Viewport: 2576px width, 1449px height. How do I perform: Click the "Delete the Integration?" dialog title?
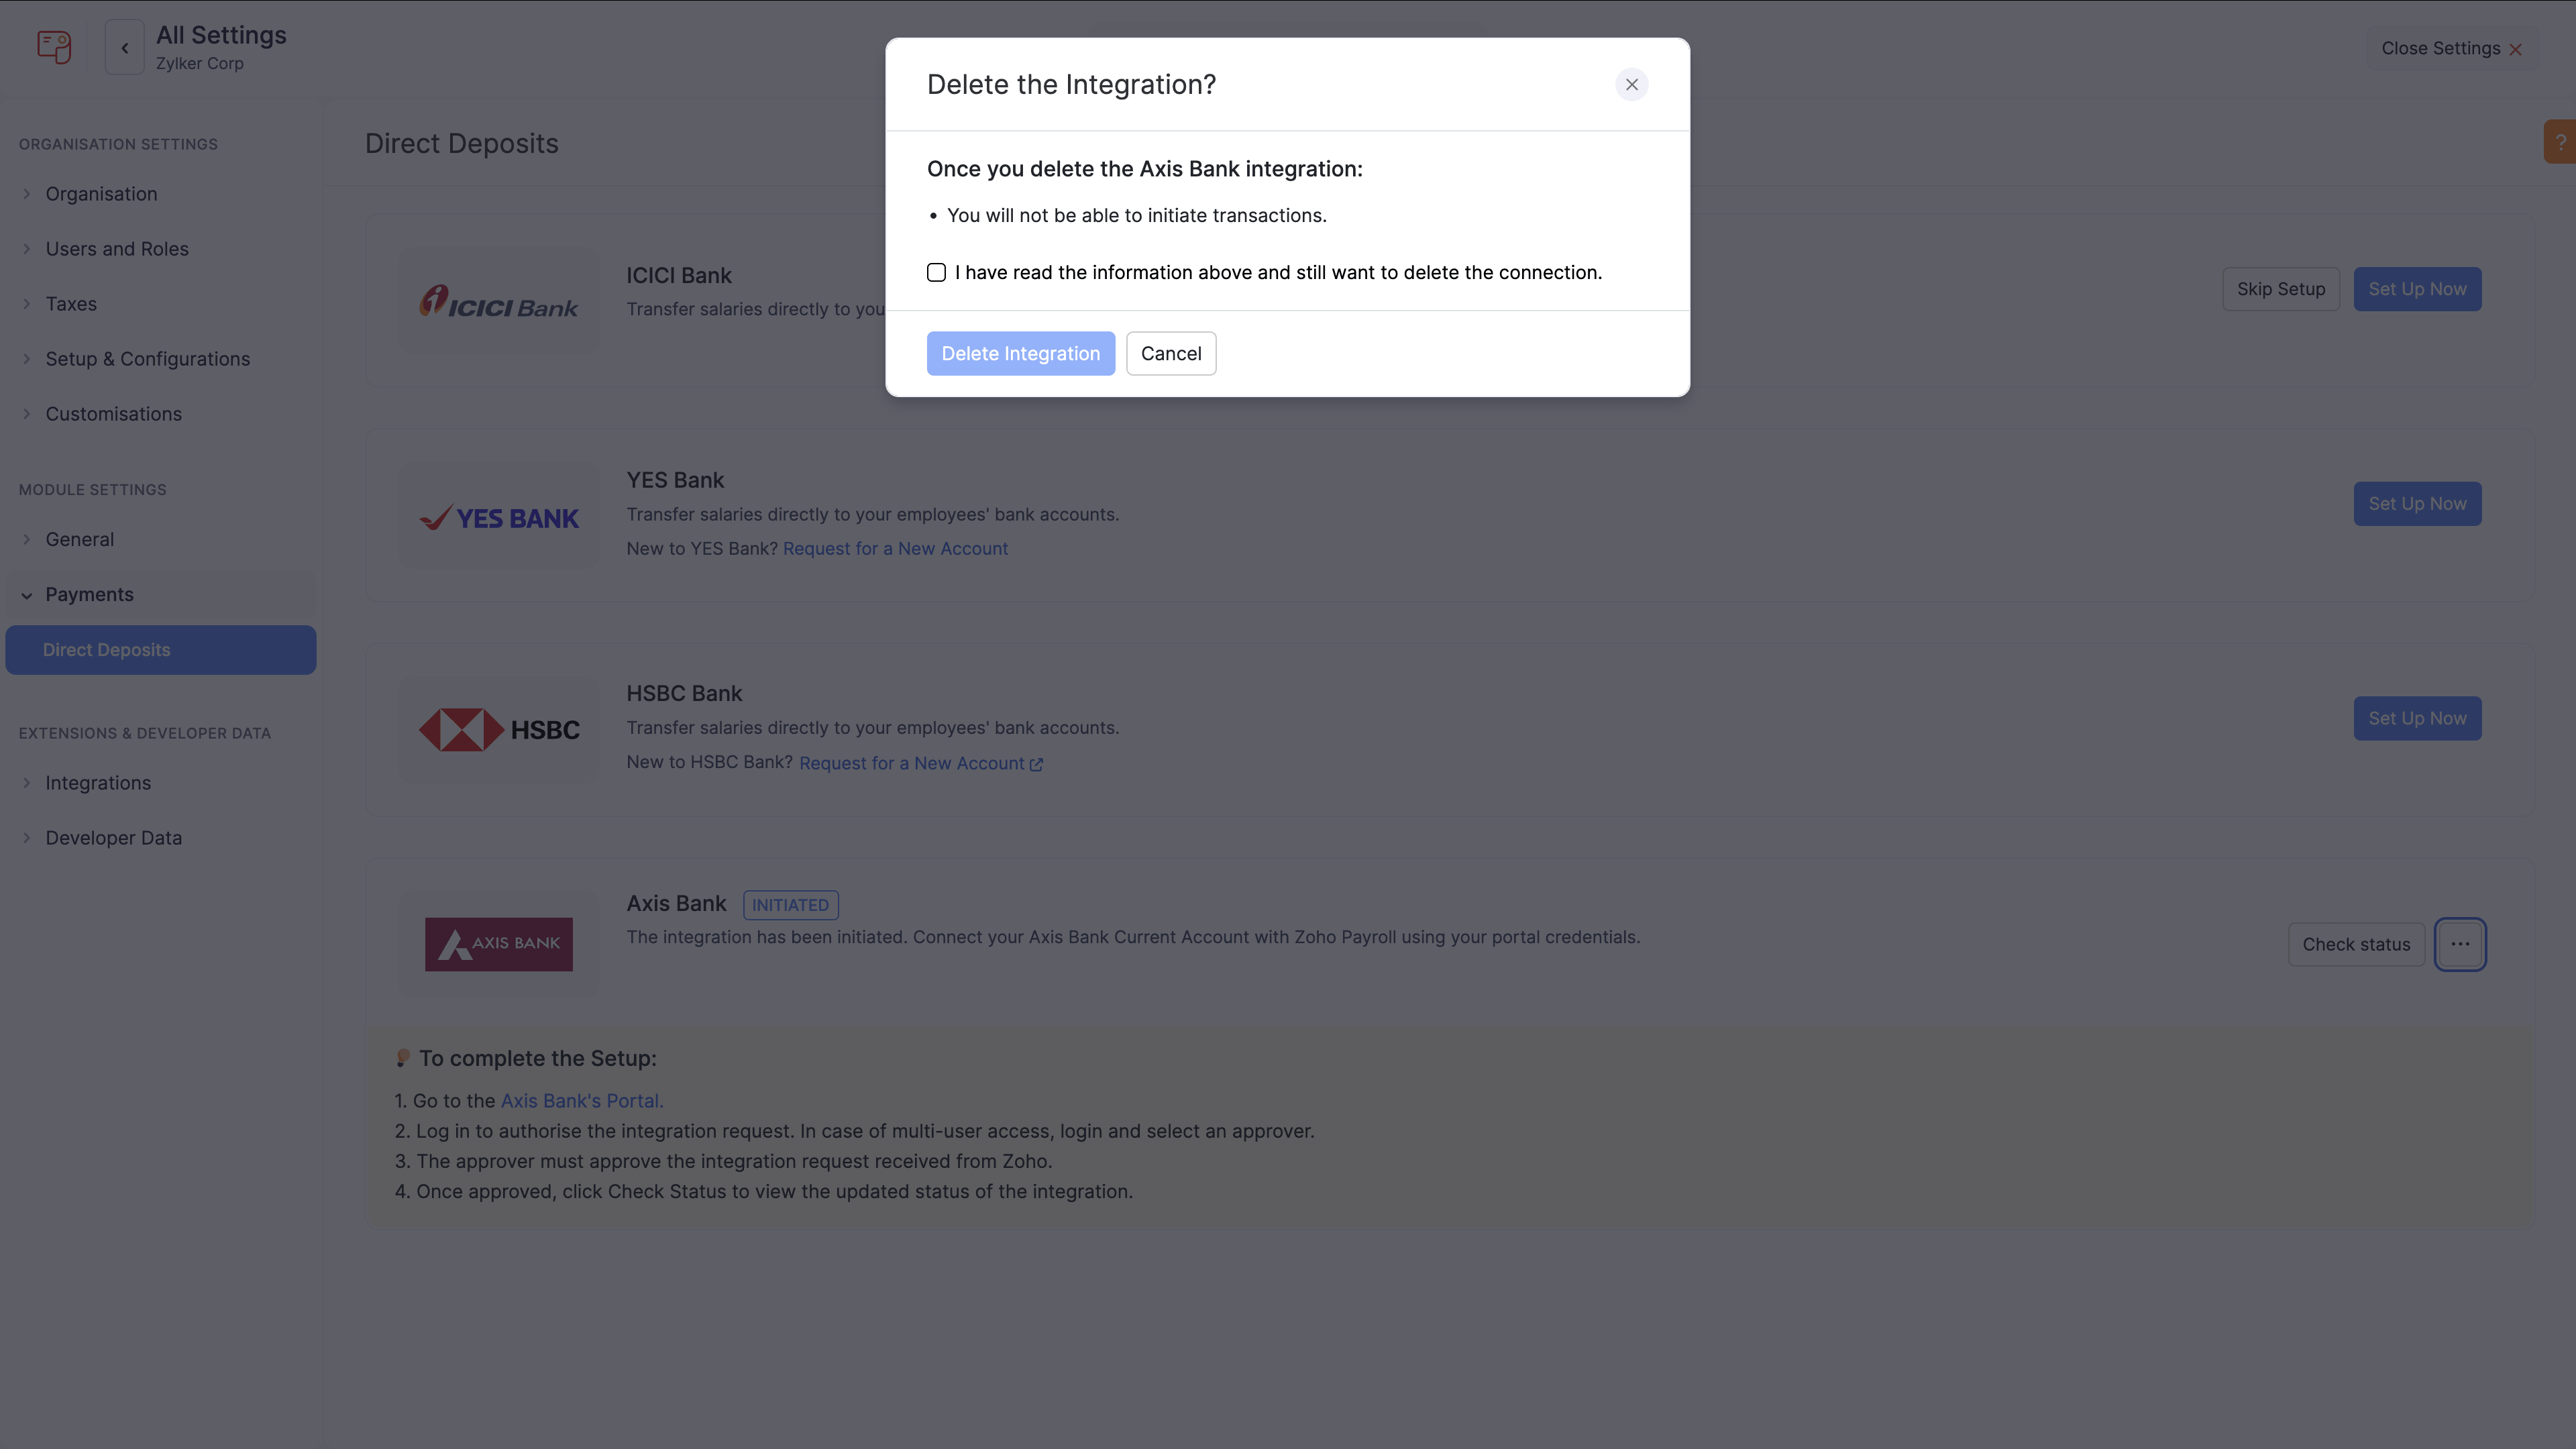click(x=1071, y=84)
